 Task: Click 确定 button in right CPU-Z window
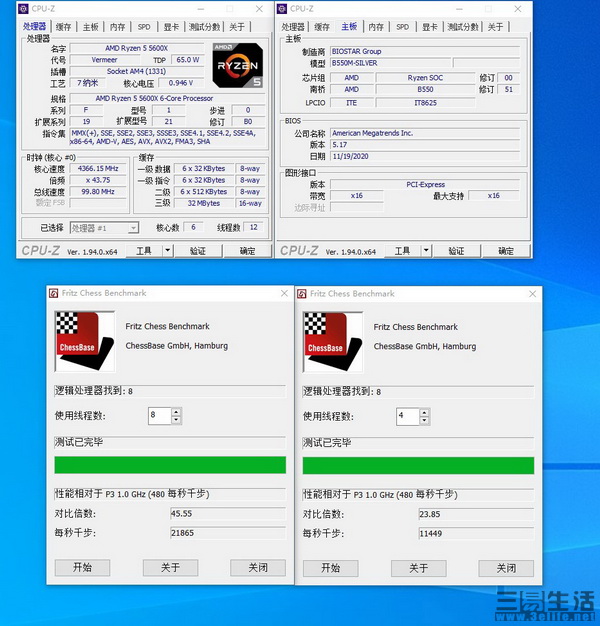click(506, 251)
